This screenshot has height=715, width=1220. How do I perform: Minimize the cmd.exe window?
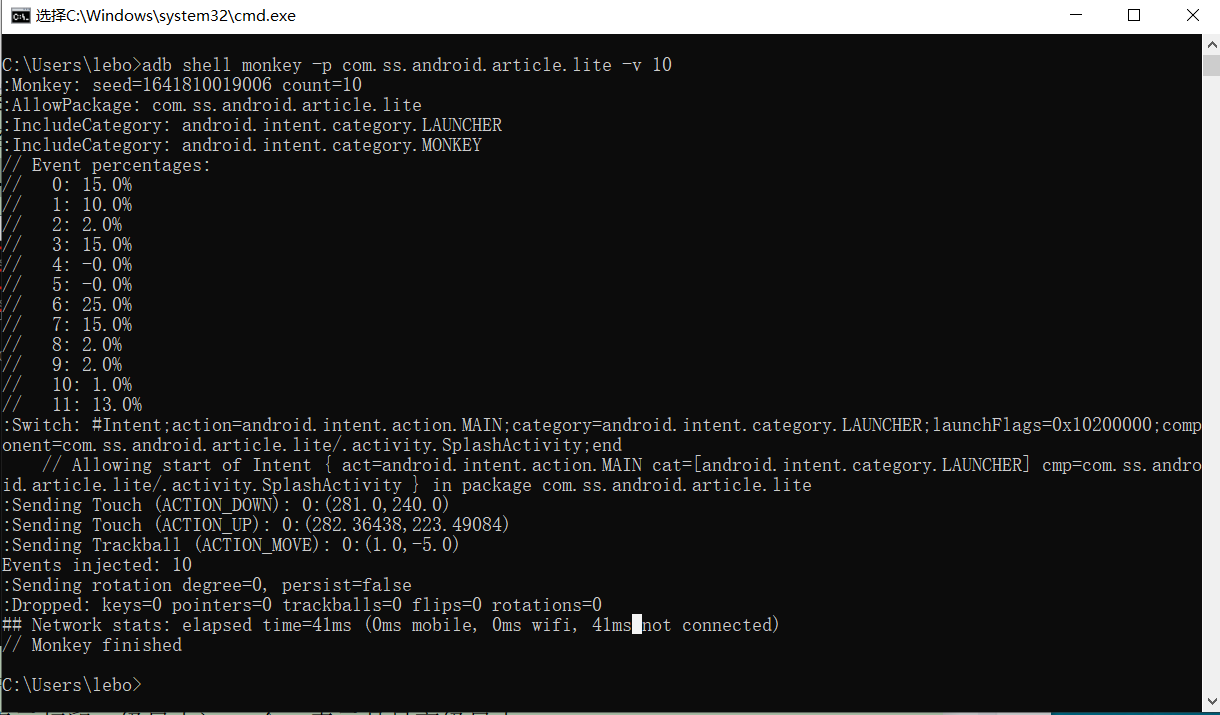point(1076,15)
